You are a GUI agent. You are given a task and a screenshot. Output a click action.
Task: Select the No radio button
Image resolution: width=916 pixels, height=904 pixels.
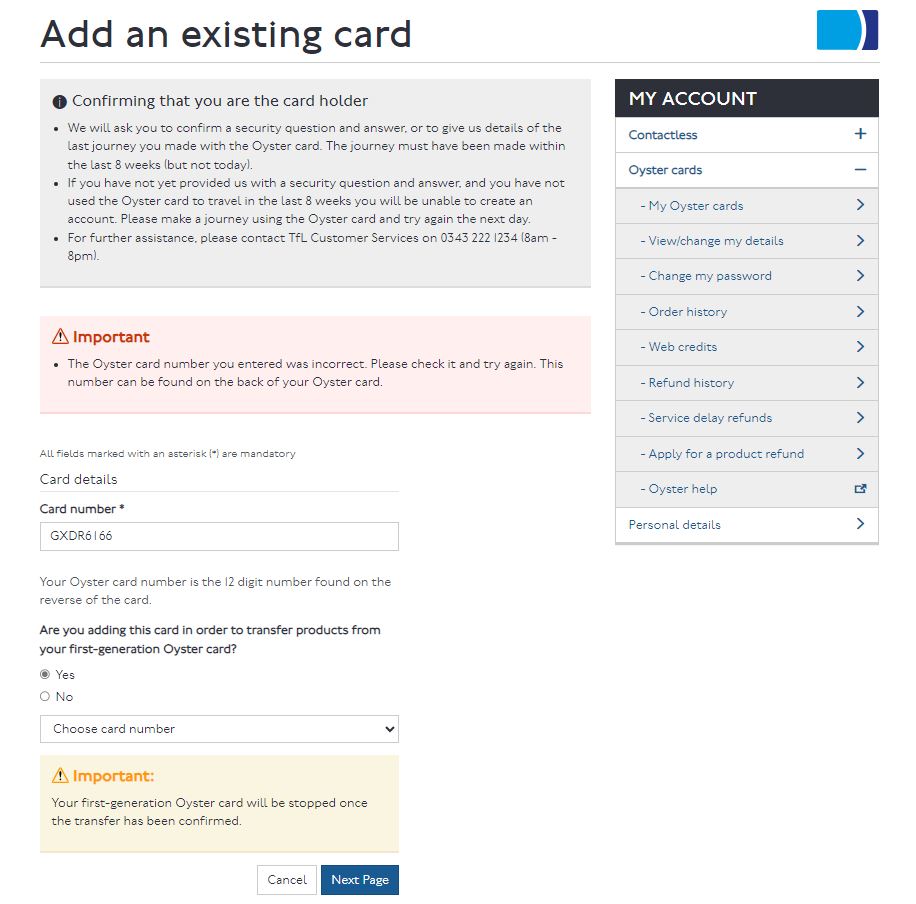45,697
